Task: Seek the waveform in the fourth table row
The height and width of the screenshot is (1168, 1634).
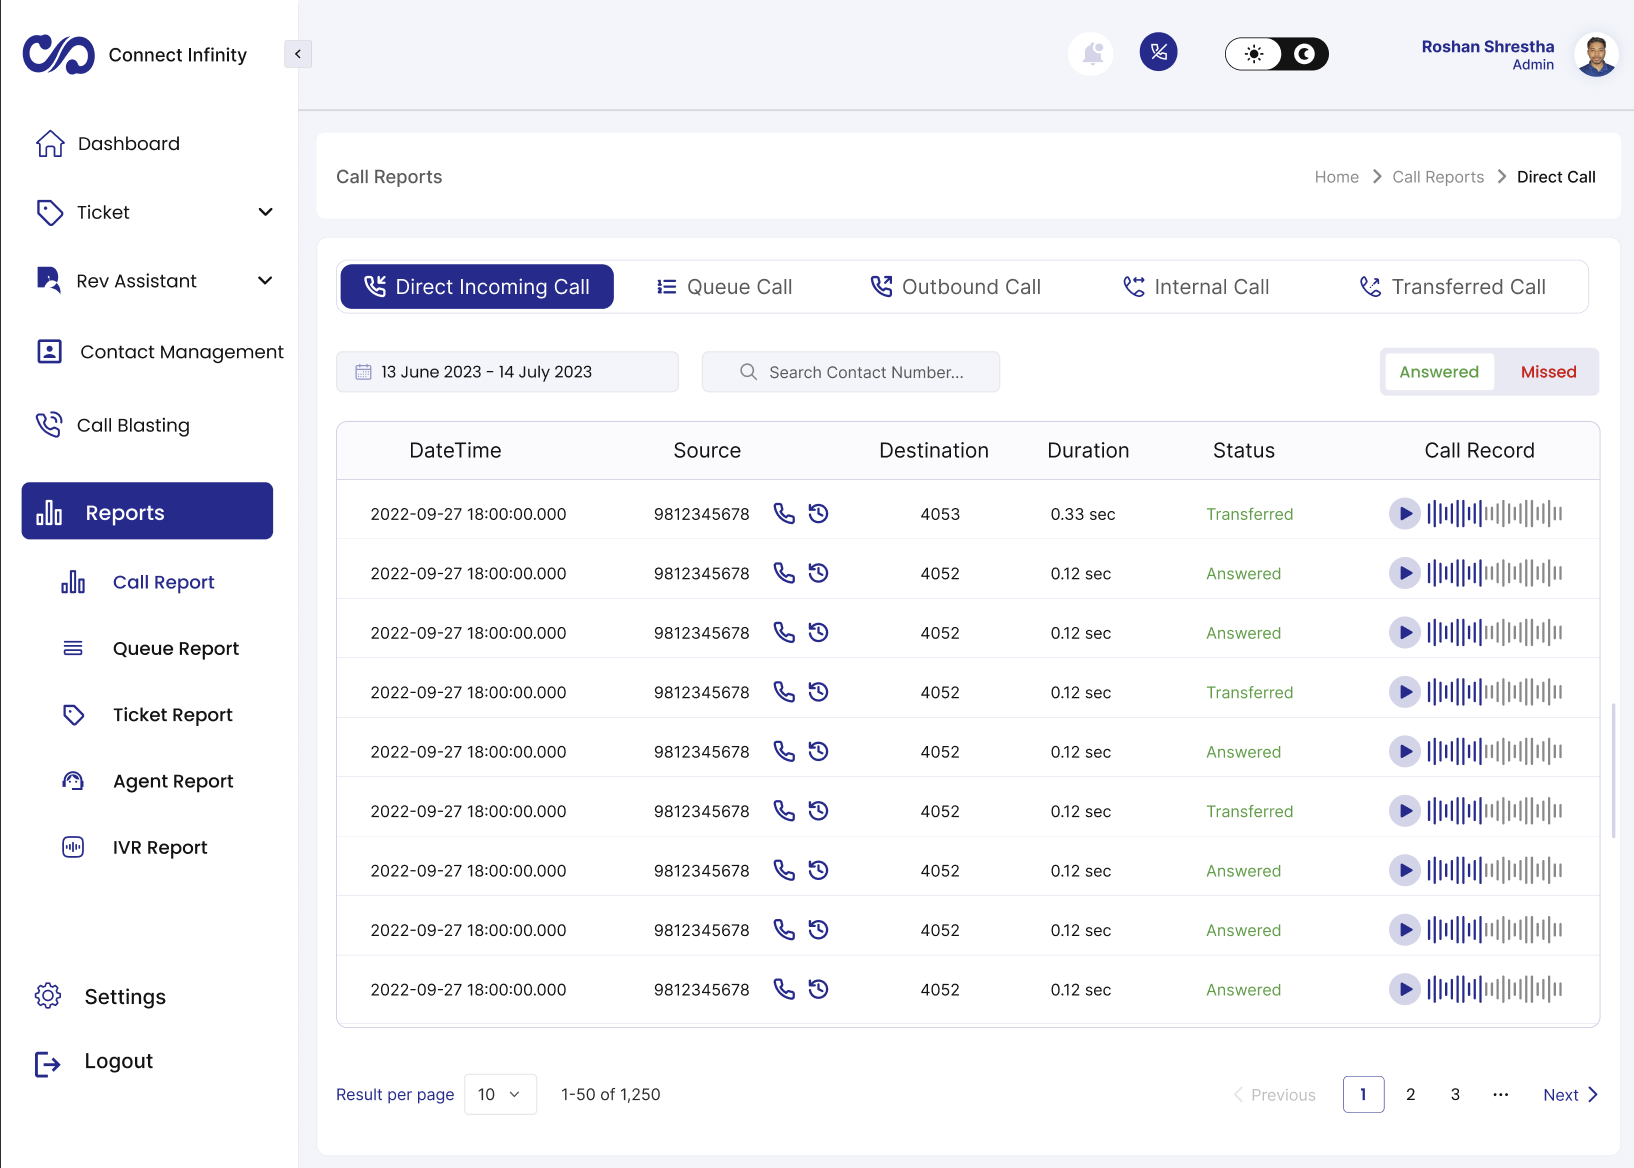Action: pyautogui.click(x=1495, y=692)
